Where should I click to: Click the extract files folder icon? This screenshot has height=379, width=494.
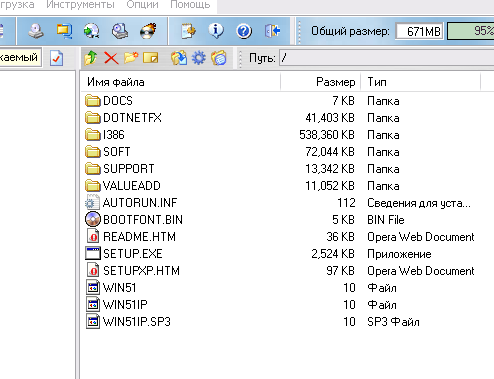coord(179,58)
